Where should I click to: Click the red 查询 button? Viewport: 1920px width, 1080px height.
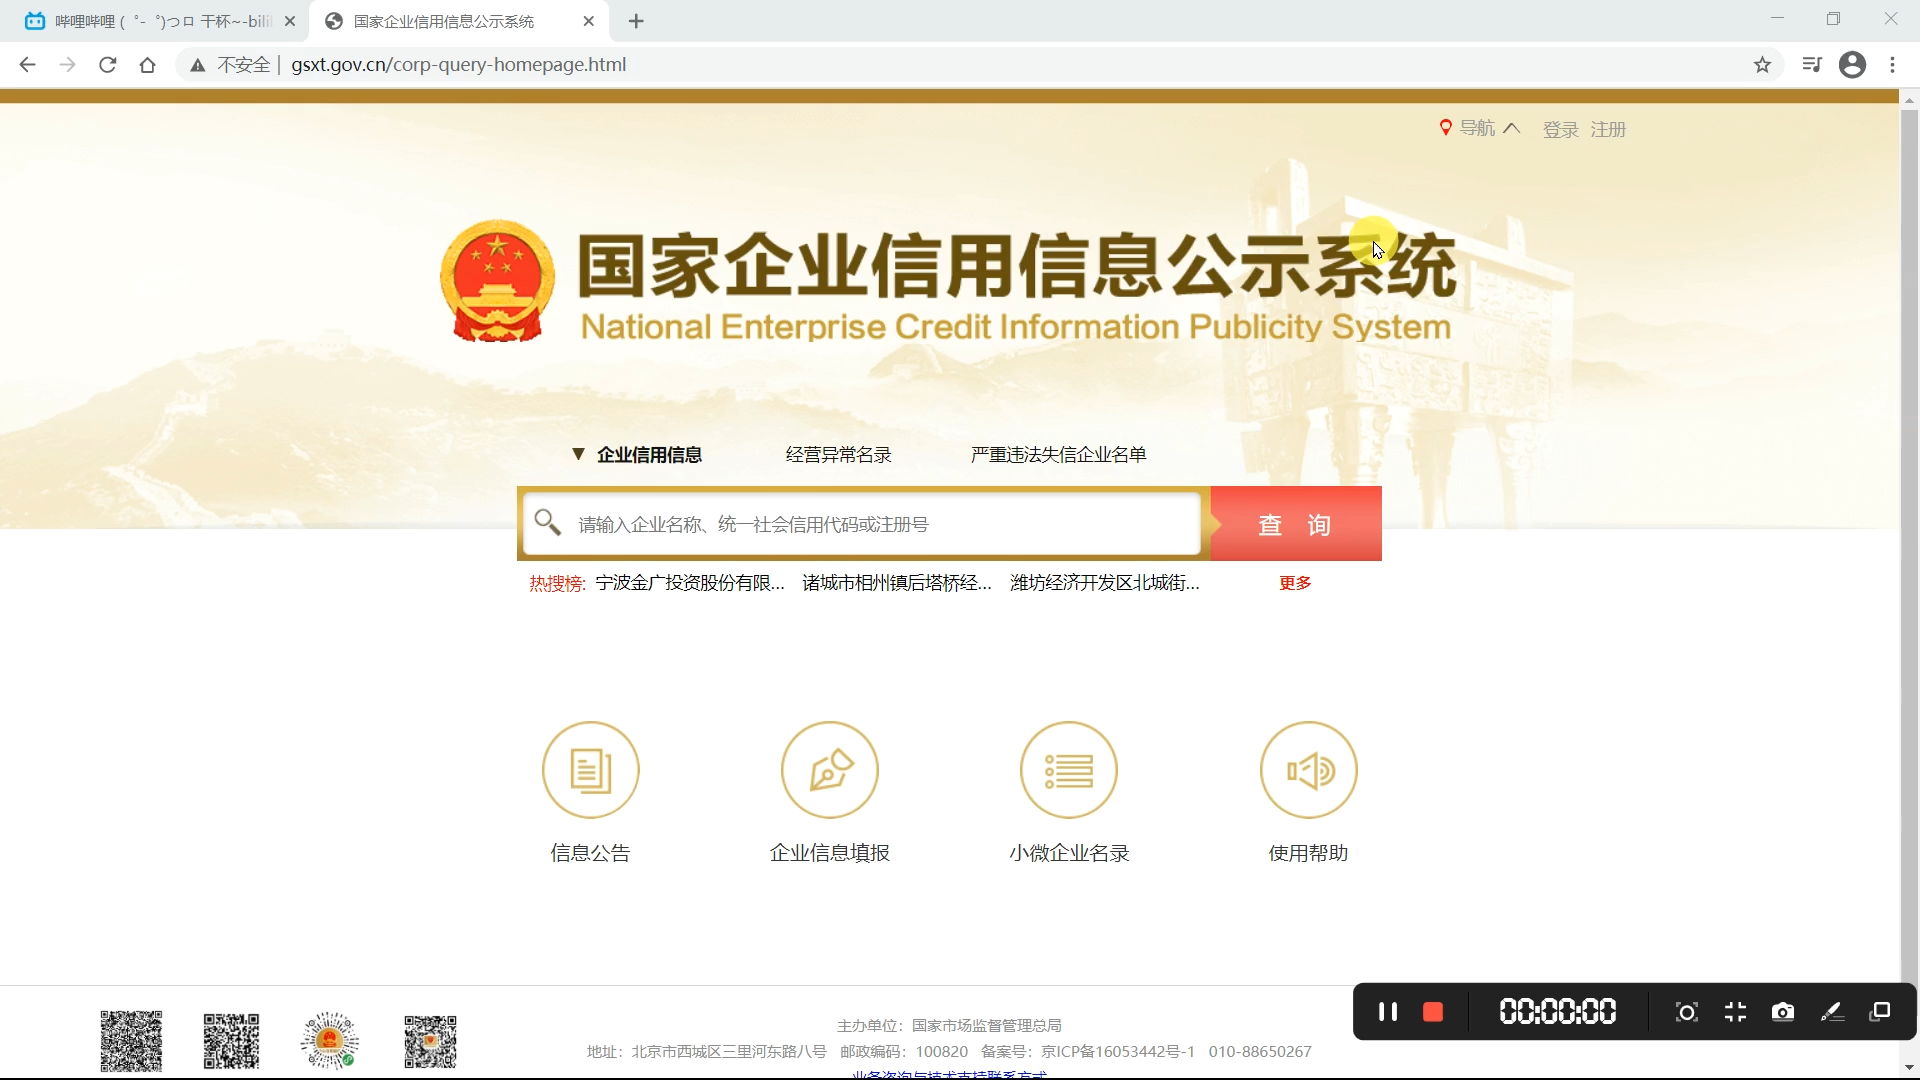click(1296, 524)
